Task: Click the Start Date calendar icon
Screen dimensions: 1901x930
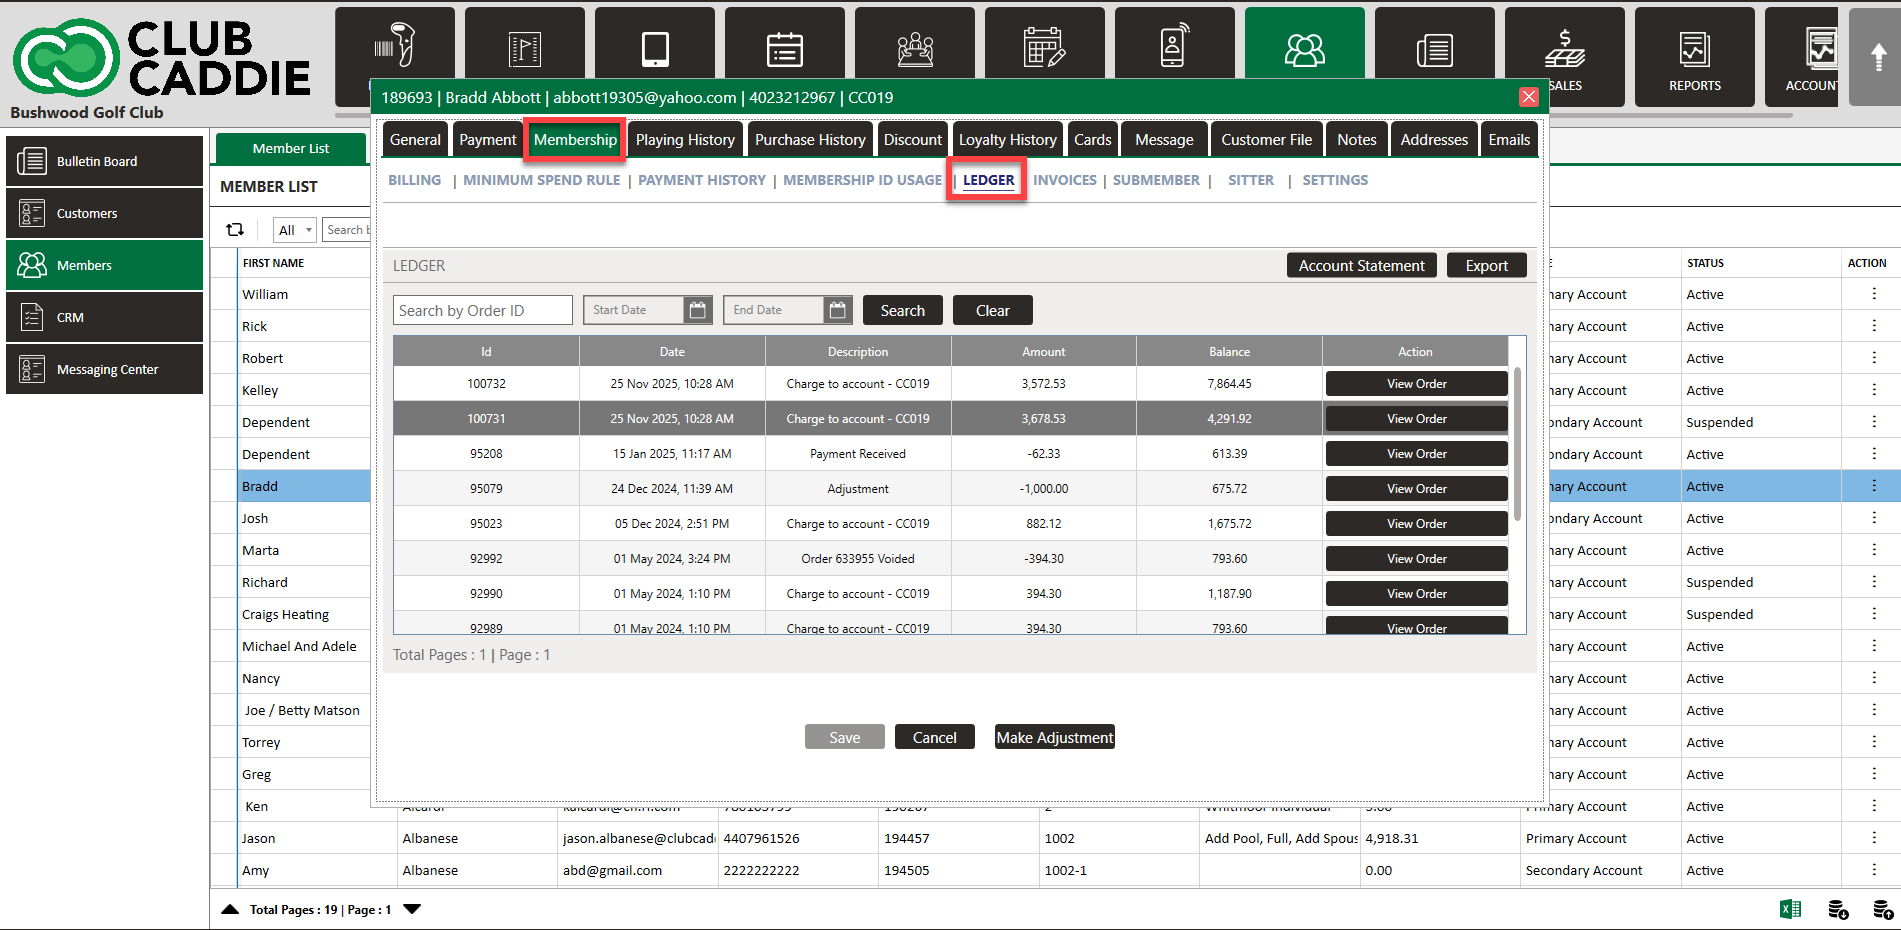Action: (x=697, y=311)
